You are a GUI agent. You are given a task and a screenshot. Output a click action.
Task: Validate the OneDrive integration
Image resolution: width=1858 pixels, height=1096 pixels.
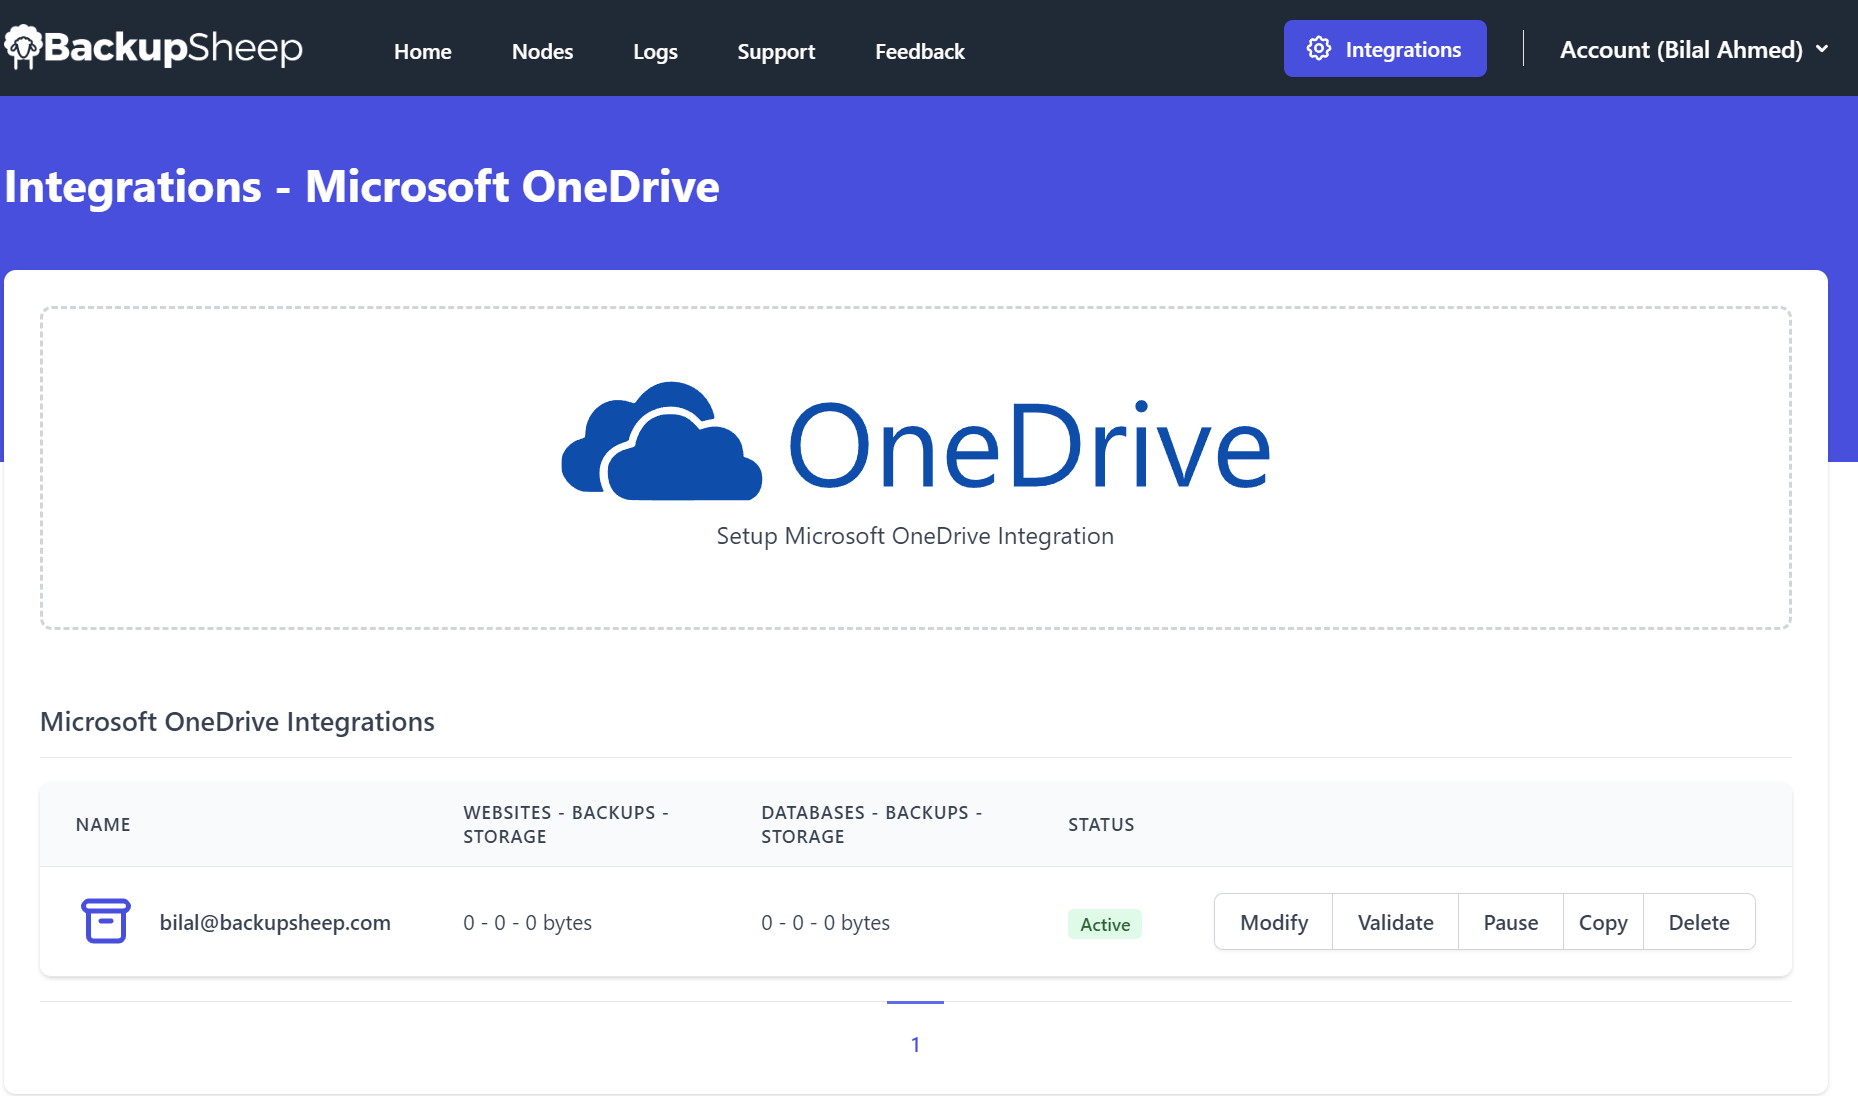[x=1395, y=922]
